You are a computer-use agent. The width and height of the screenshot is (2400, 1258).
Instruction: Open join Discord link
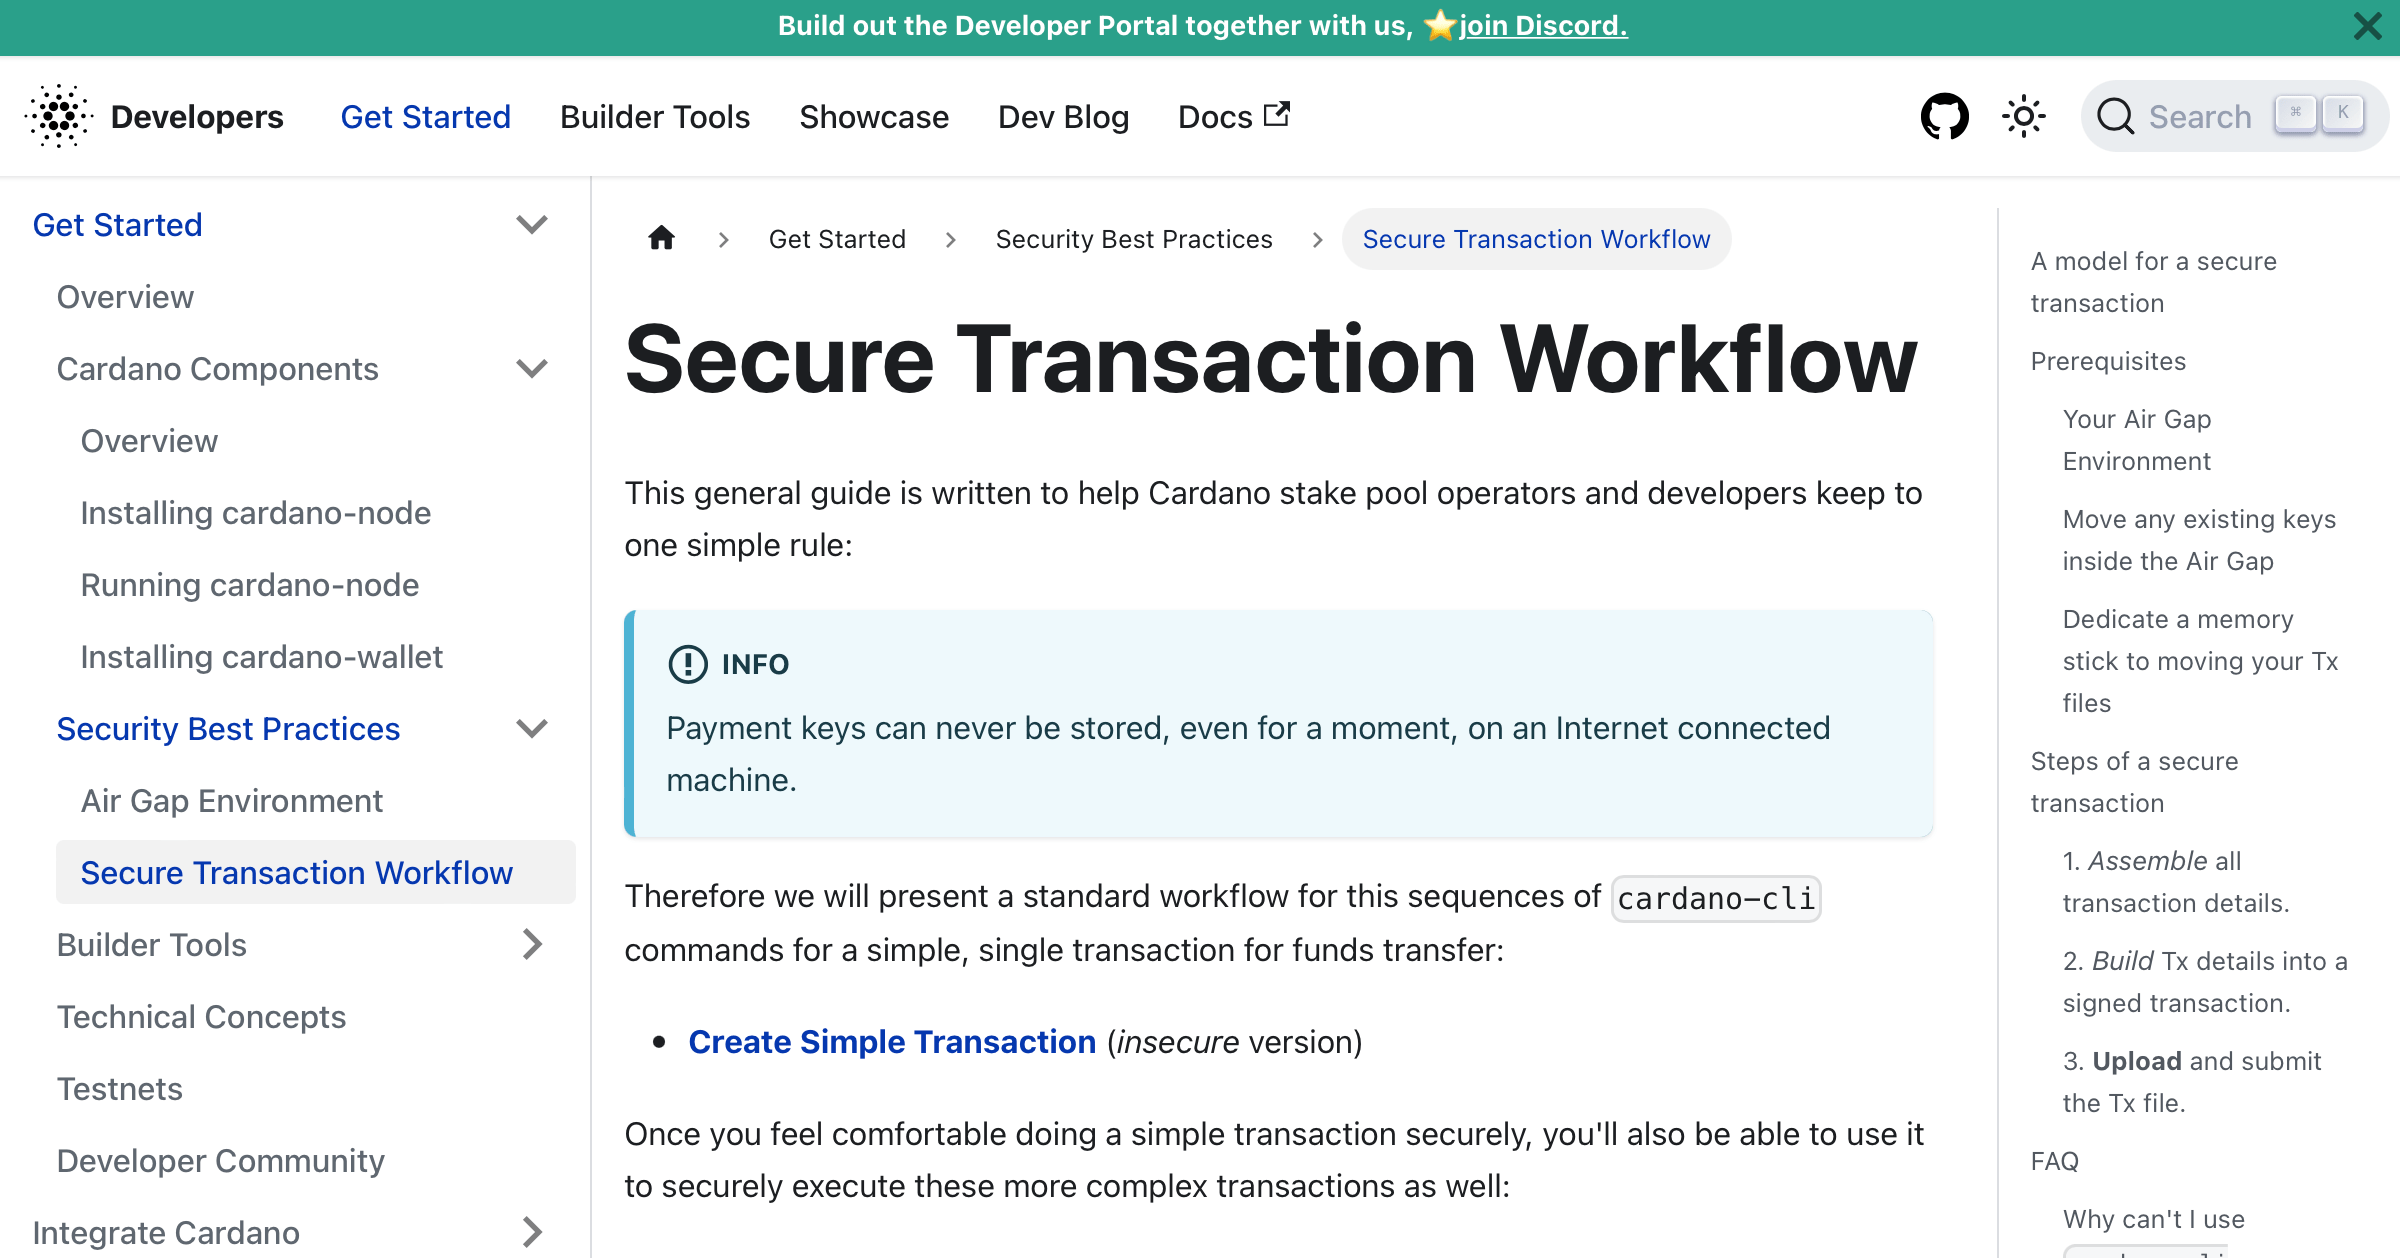tap(1543, 26)
